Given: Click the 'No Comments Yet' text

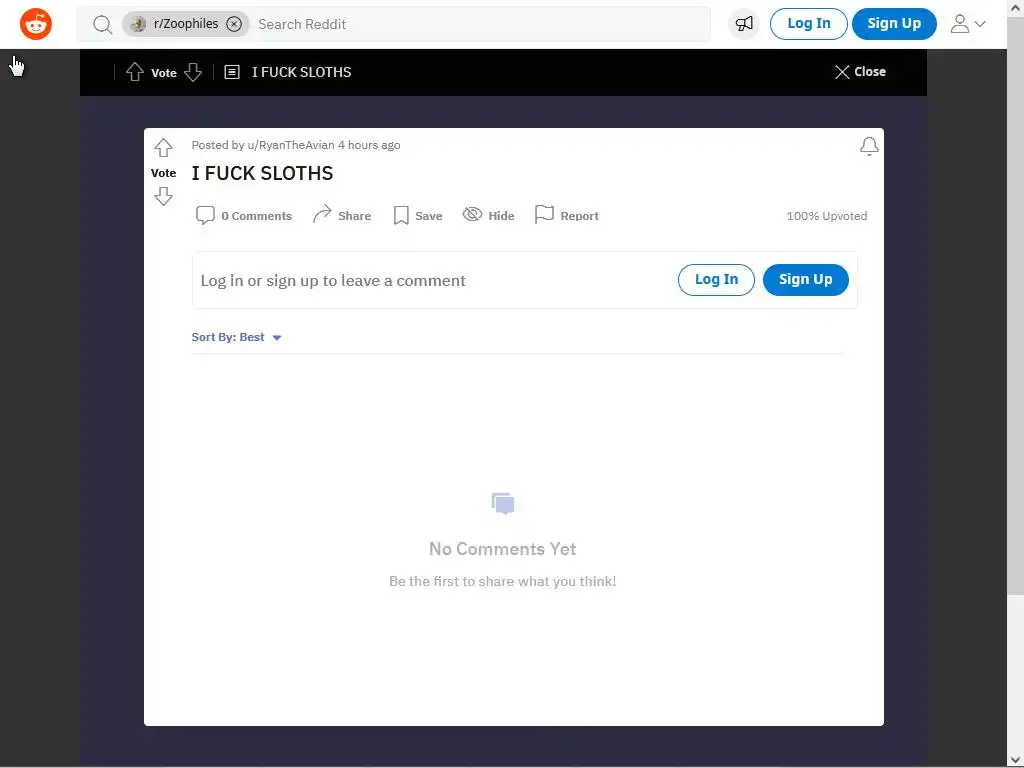Looking at the screenshot, I should [502, 549].
